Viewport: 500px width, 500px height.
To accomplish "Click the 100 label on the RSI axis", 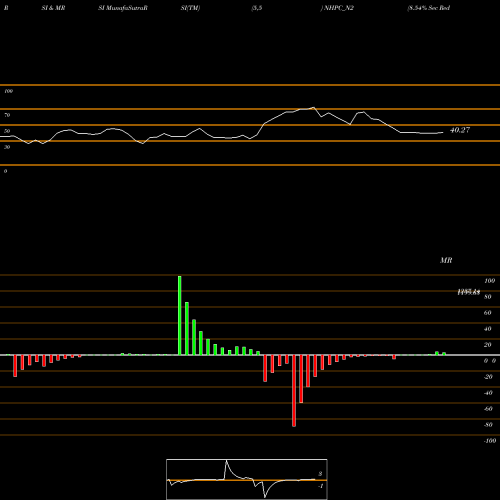I will (x=8, y=91).
